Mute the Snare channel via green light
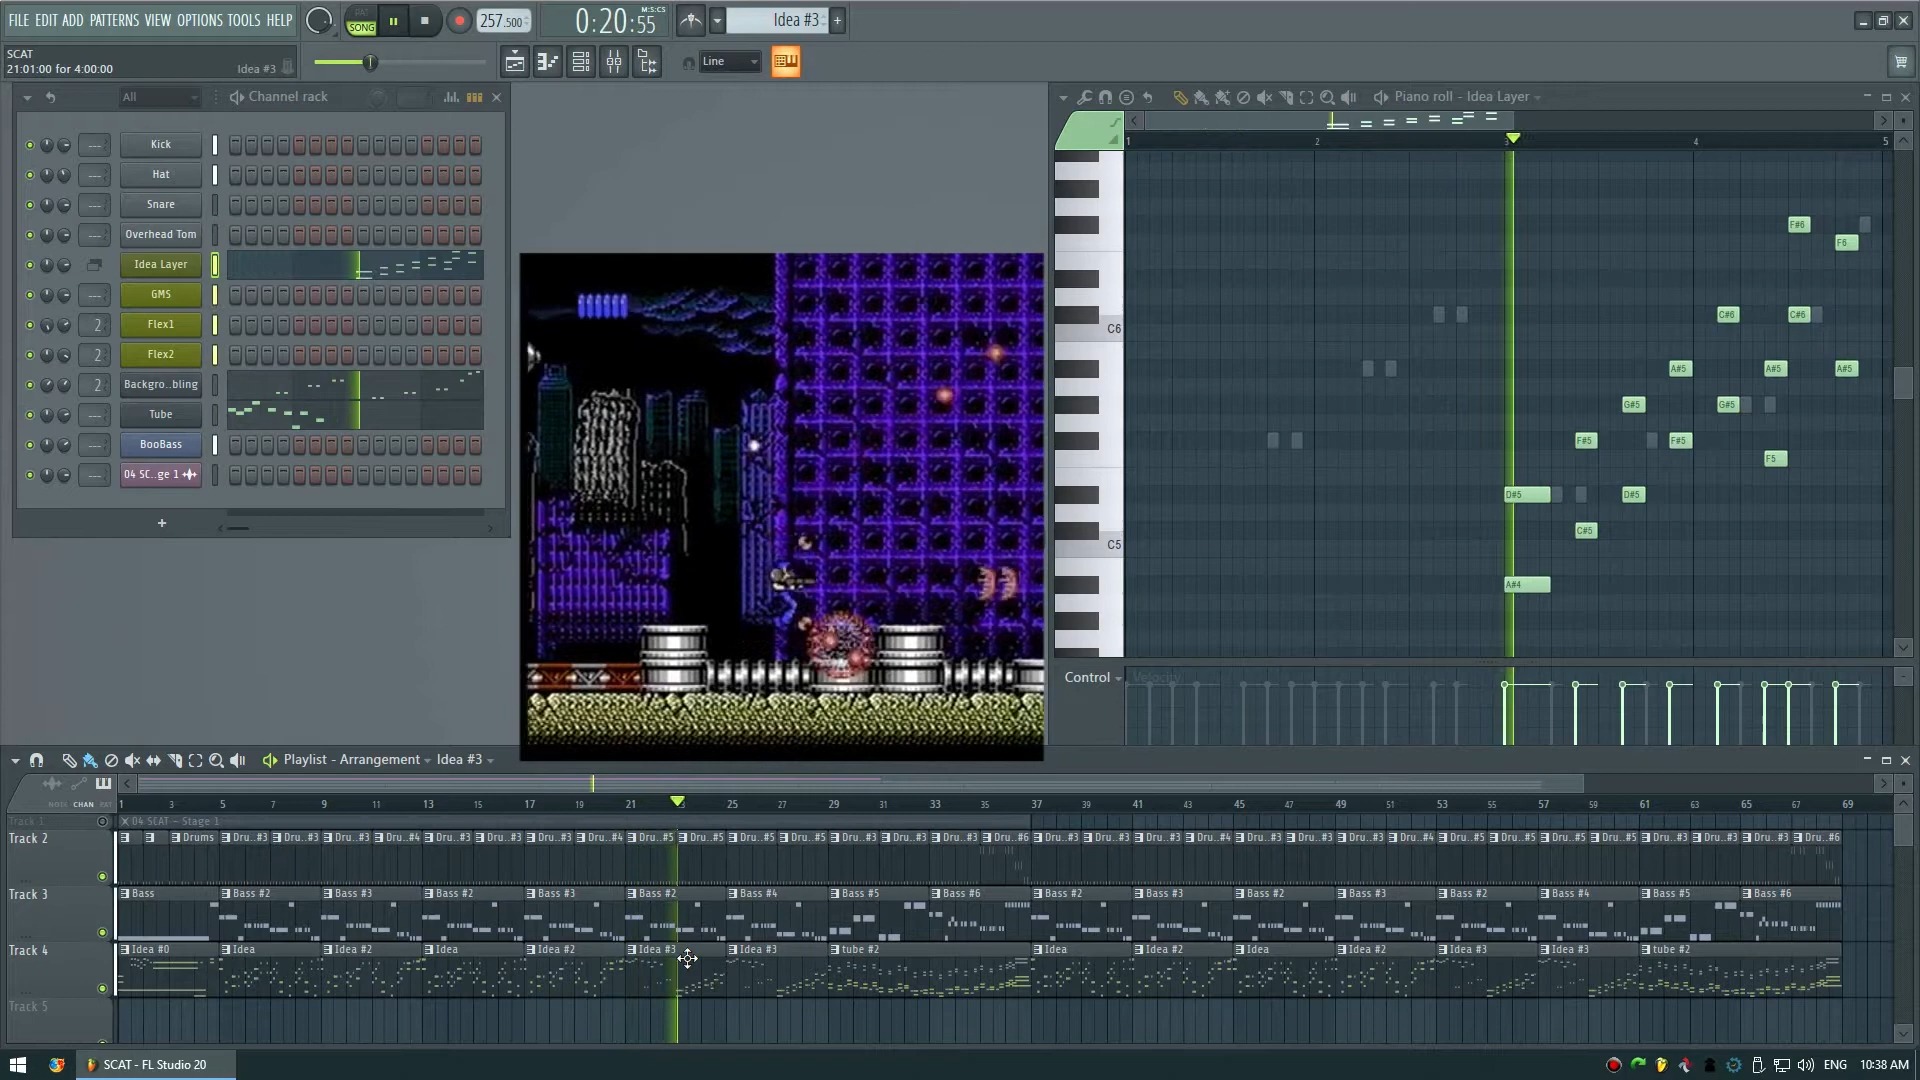The image size is (1920, 1080). [29, 205]
